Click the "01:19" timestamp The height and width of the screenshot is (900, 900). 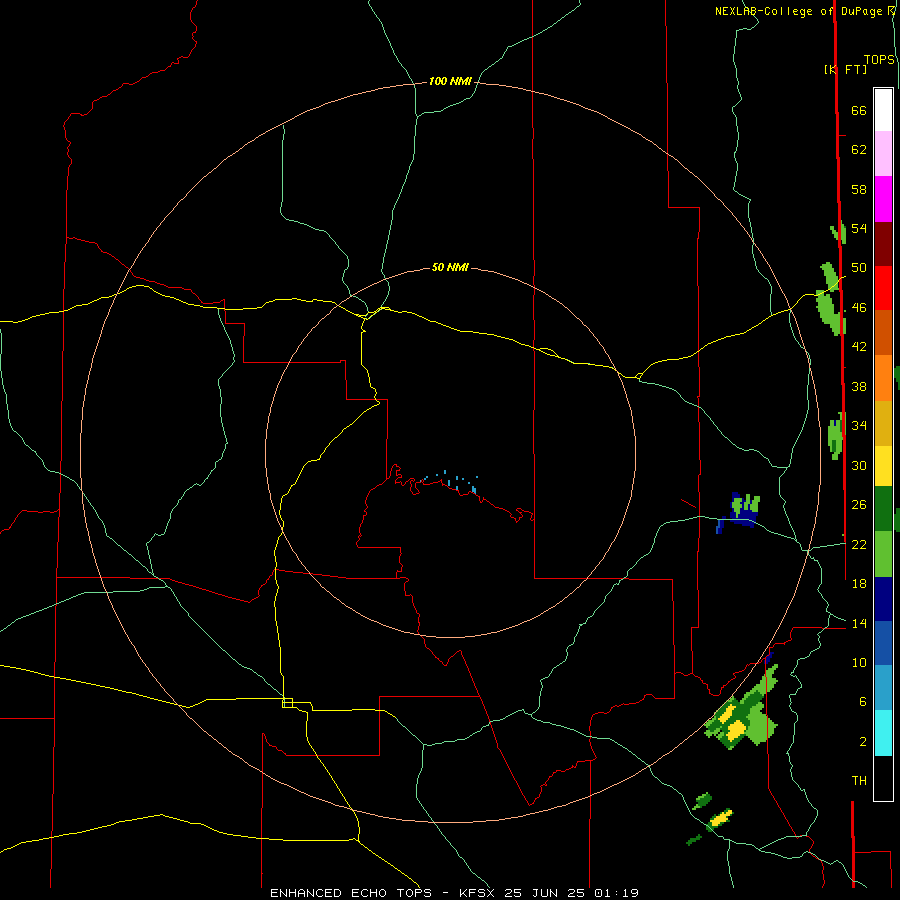click(616, 893)
